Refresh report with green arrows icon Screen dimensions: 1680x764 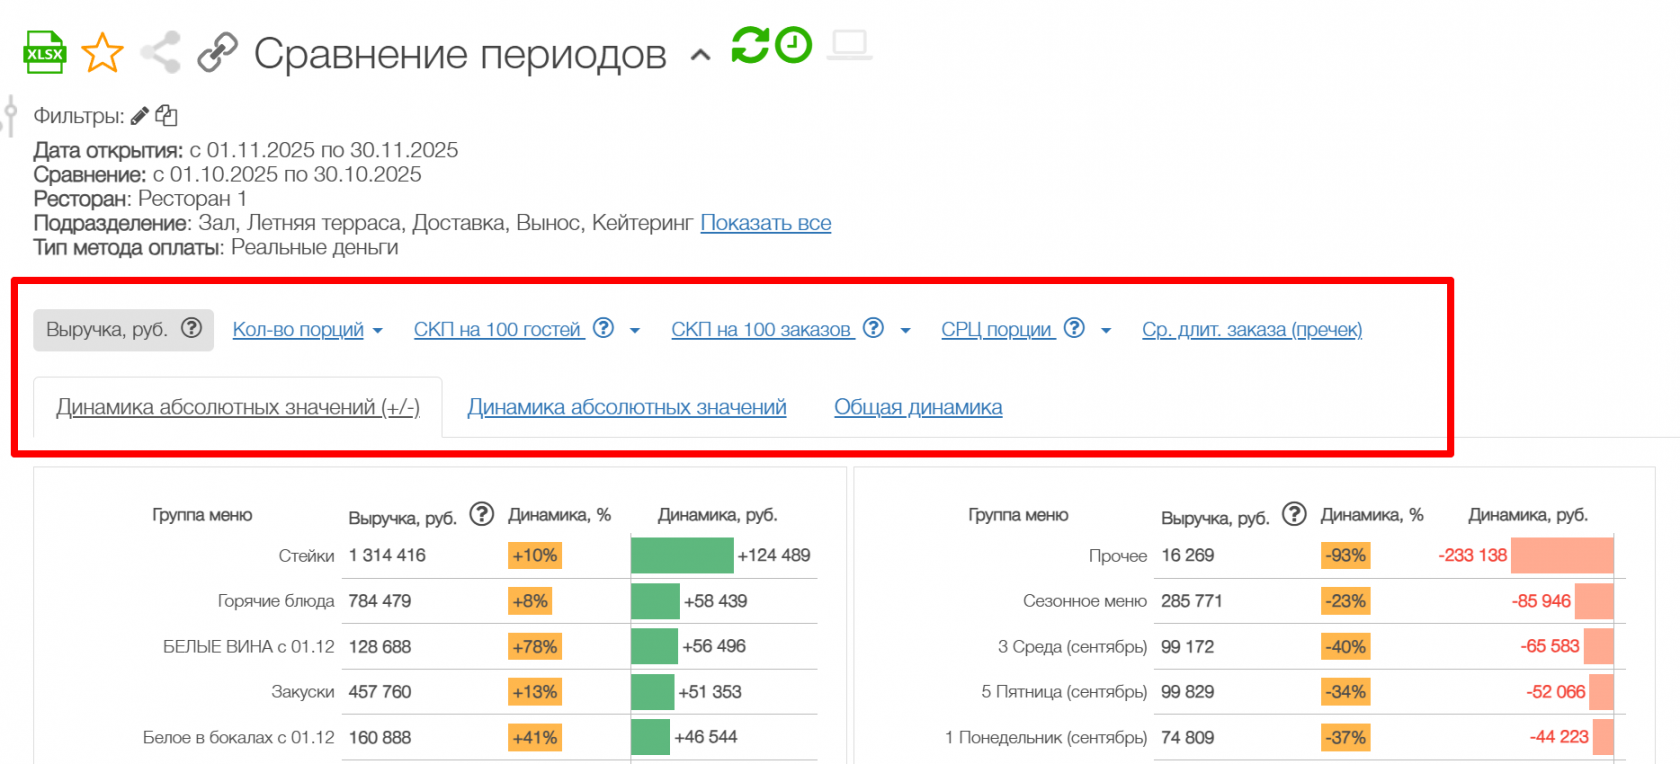(750, 45)
